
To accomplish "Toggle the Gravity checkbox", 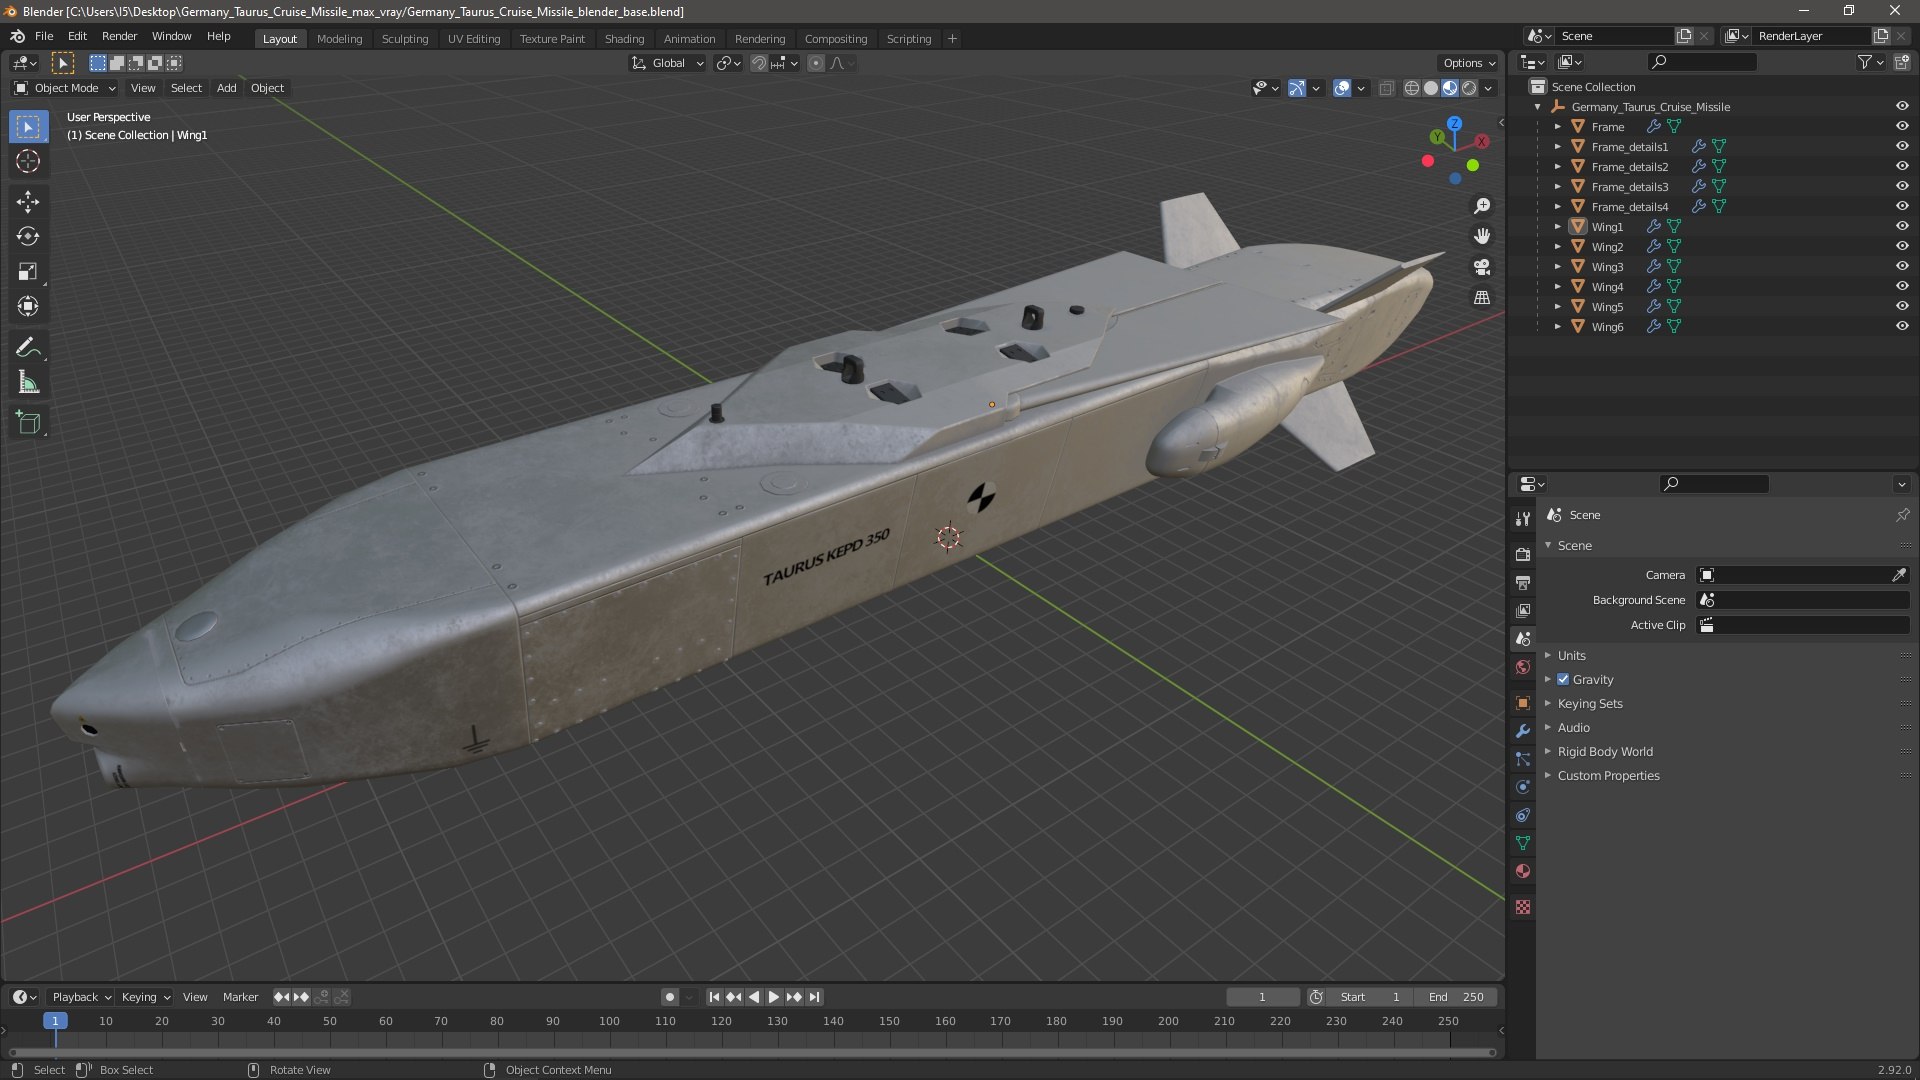I will click(1563, 679).
